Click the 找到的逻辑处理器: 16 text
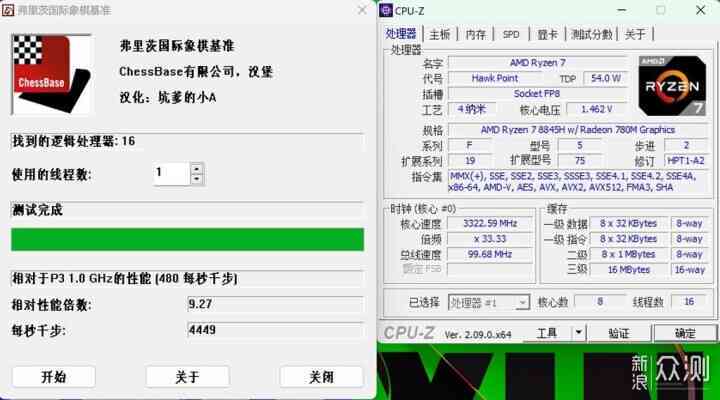 click(73, 141)
